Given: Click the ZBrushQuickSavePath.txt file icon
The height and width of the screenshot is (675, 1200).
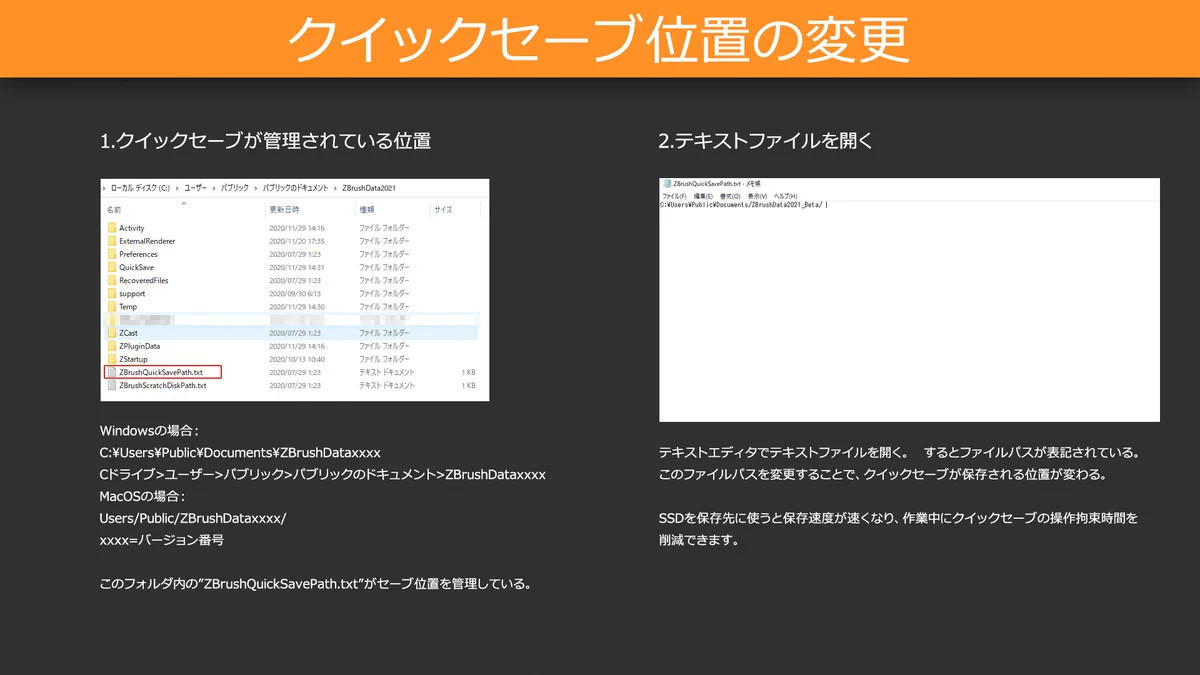Looking at the screenshot, I should [x=111, y=372].
